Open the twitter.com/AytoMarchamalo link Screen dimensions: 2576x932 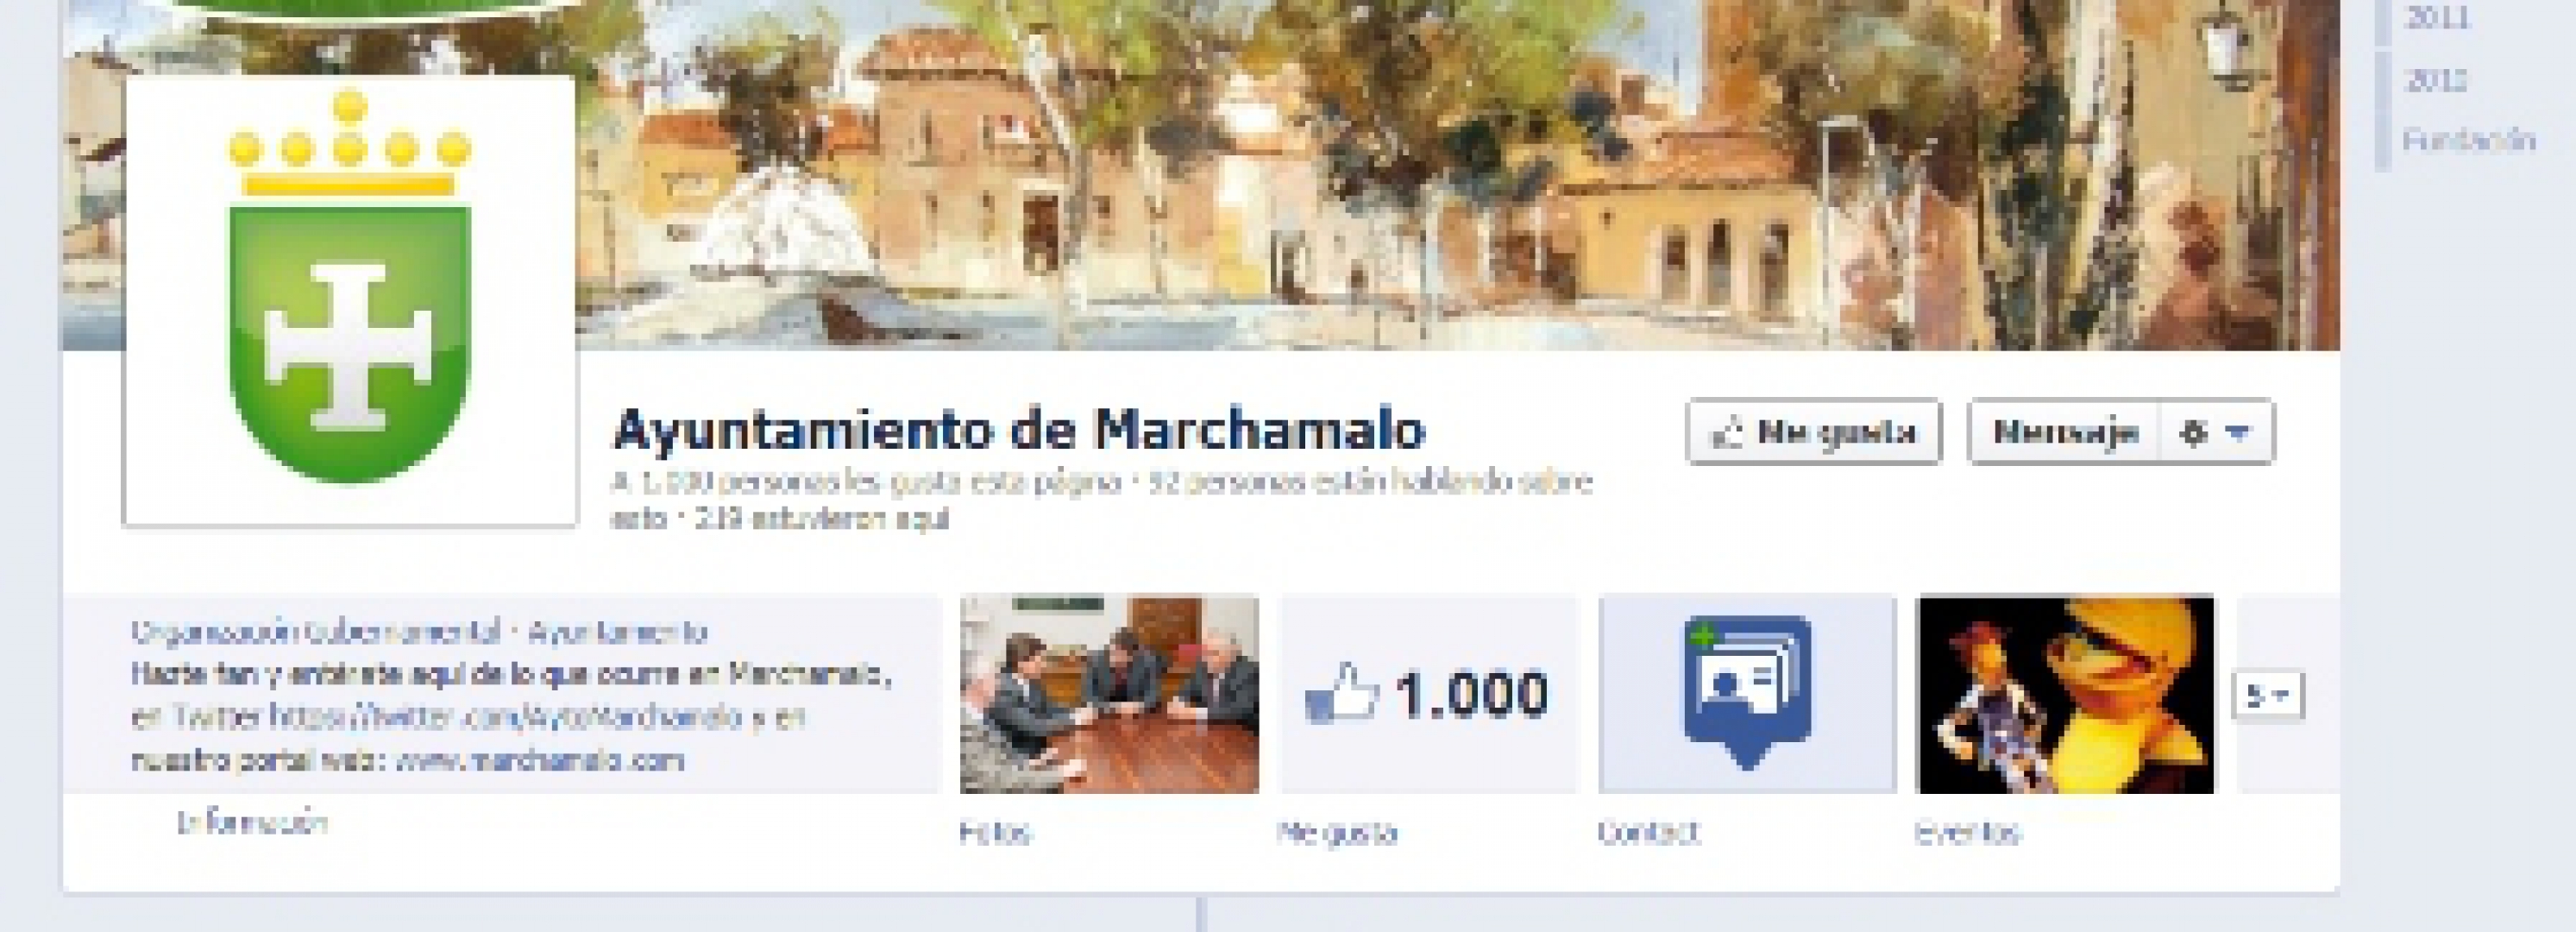[x=506, y=717]
